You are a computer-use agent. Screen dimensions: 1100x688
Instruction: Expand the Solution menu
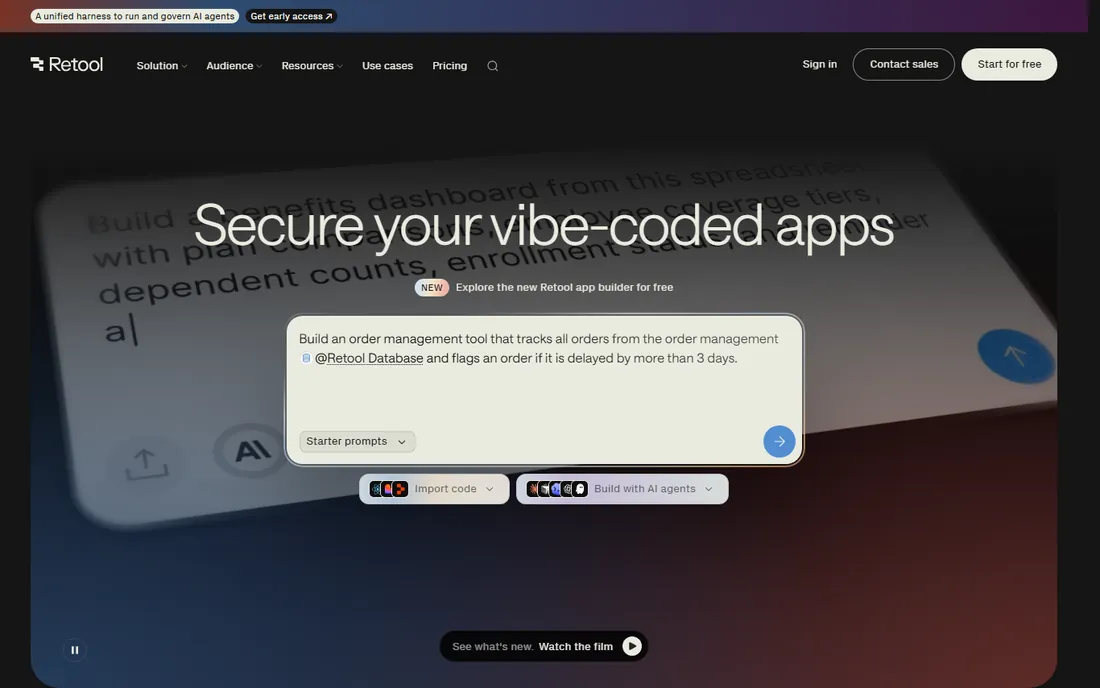point(161,66)
